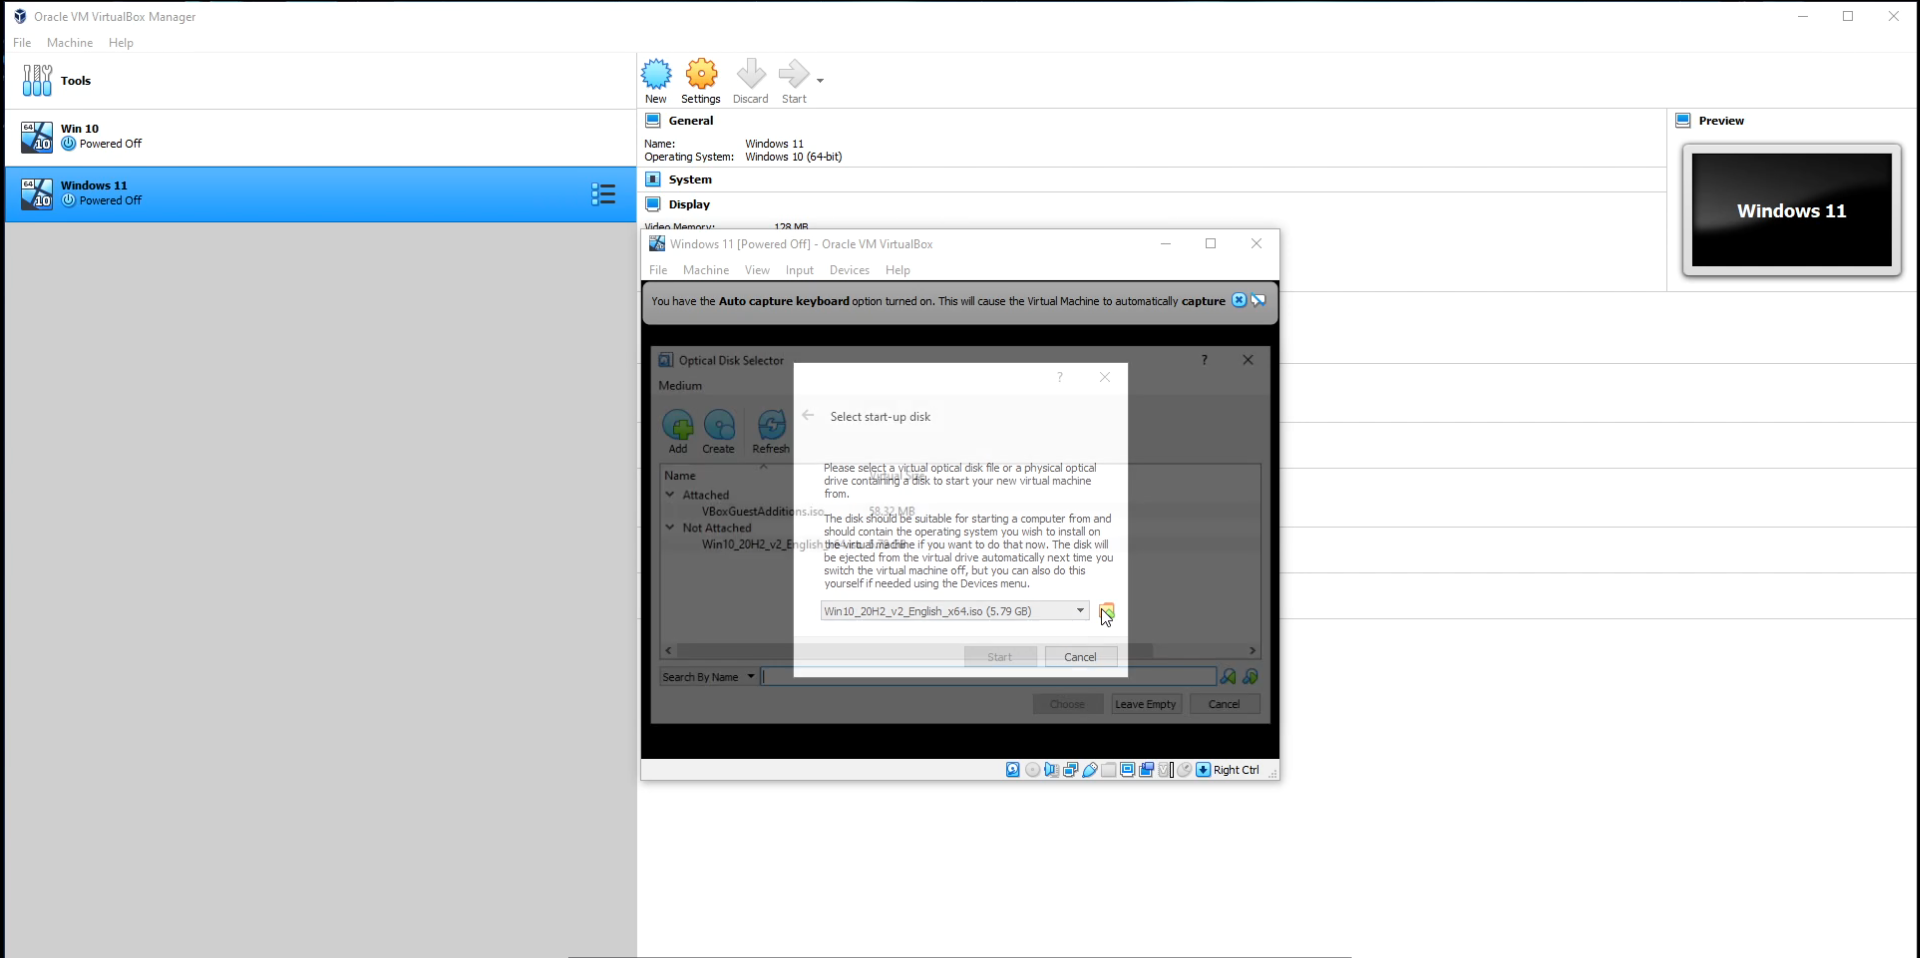Click the Refresh icon in Optical Disk Selector

[x=771, y=432]
